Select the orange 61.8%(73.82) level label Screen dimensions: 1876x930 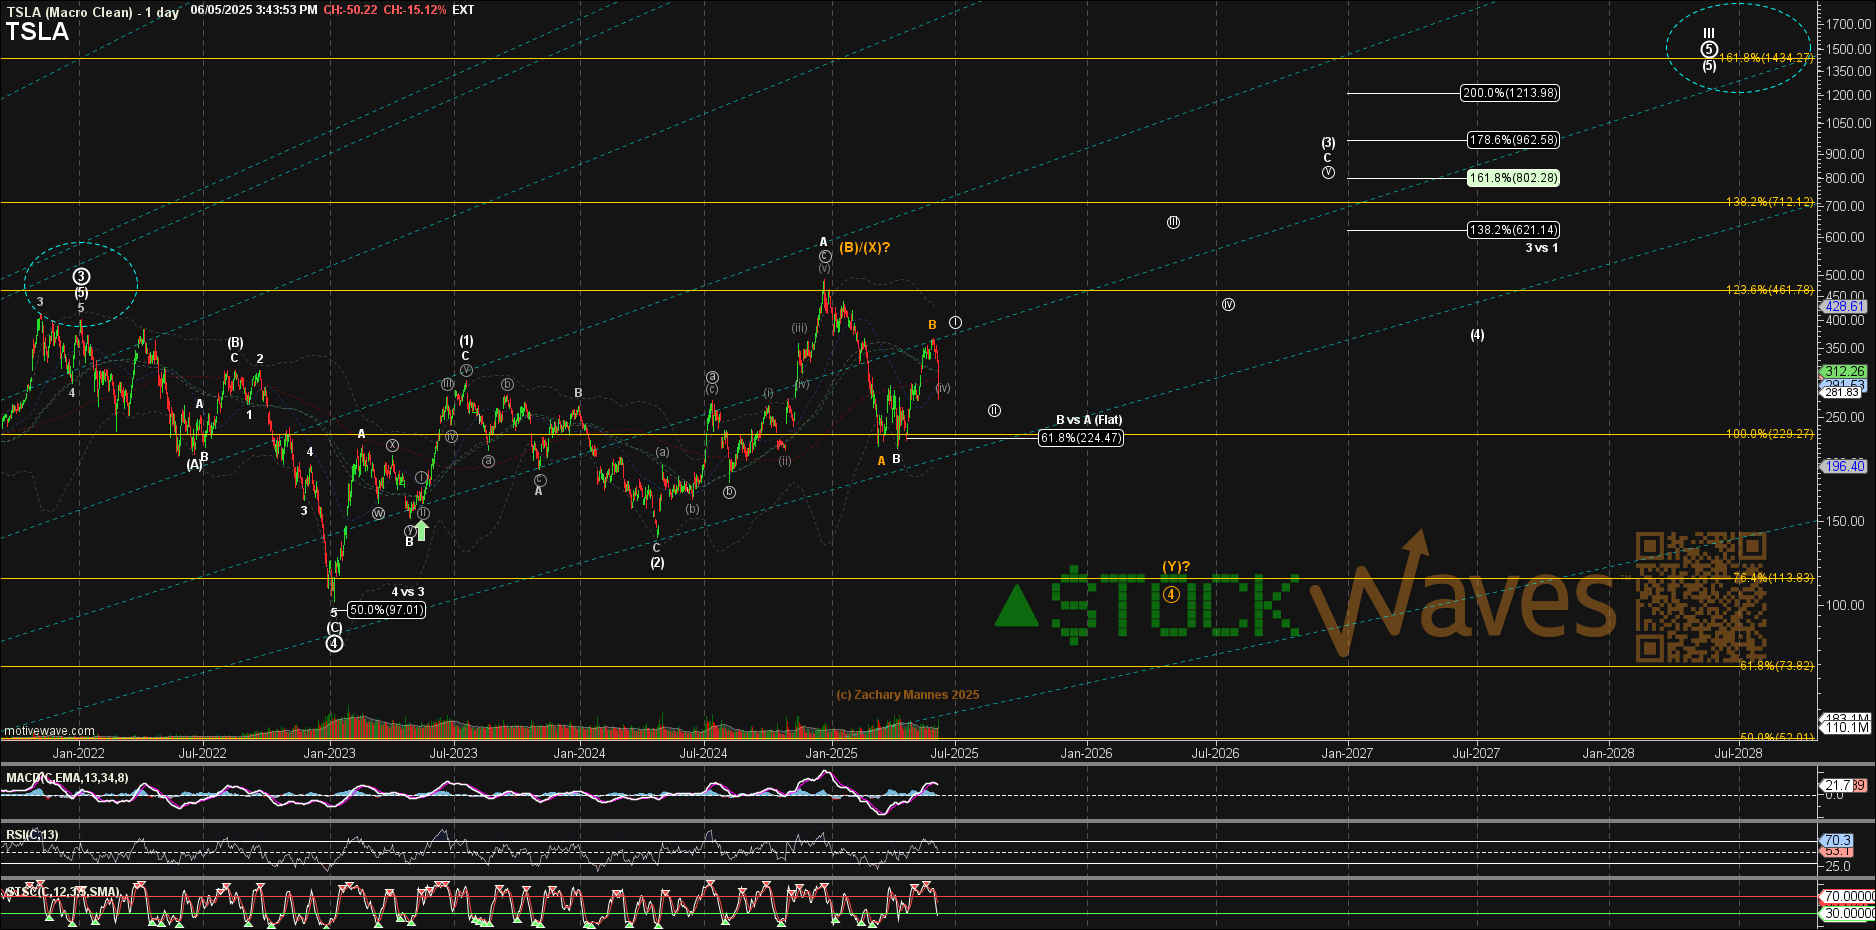(1776, 666)
